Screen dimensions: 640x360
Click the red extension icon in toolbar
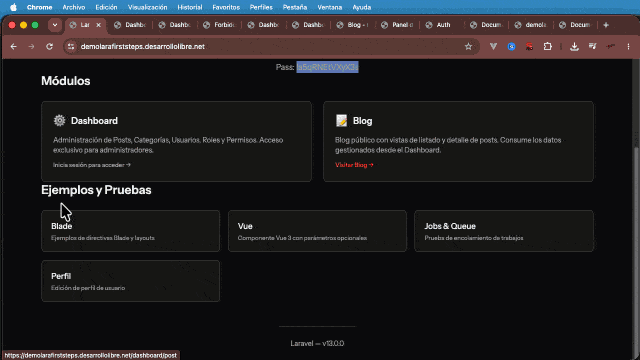(x=529, y=47)
